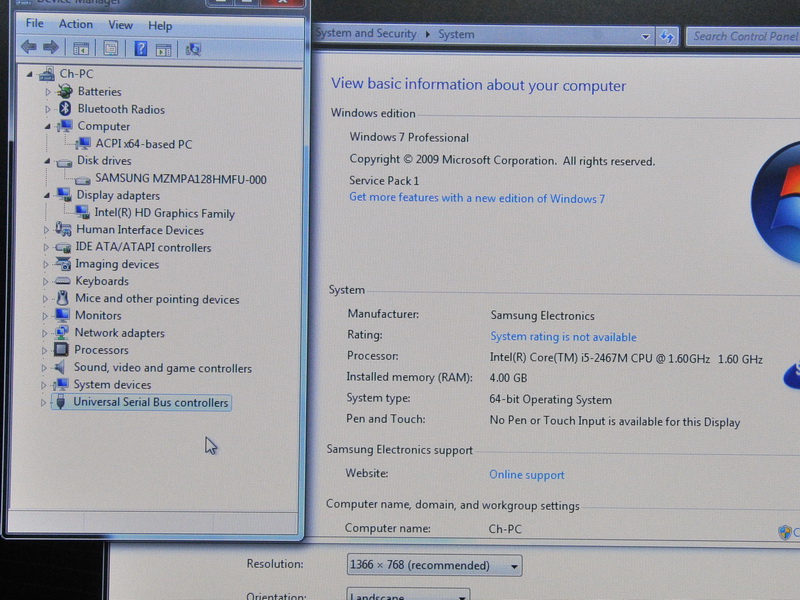Select ACPI x64-based PC tree item

144,144
